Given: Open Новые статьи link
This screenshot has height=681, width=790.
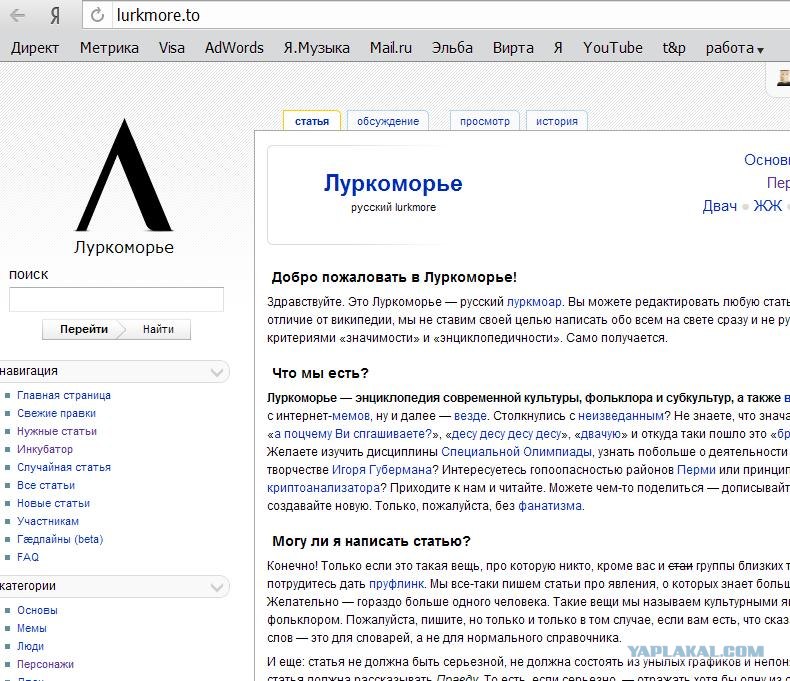Looking at the screenshot, I should pos(53,504).
